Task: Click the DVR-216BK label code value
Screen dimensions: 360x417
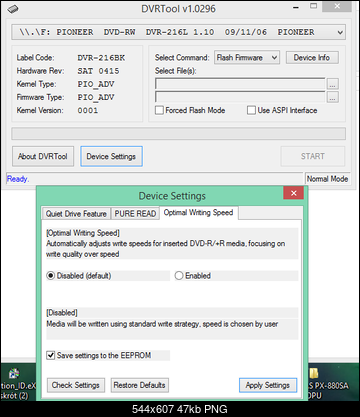Action: coord(101,58)
